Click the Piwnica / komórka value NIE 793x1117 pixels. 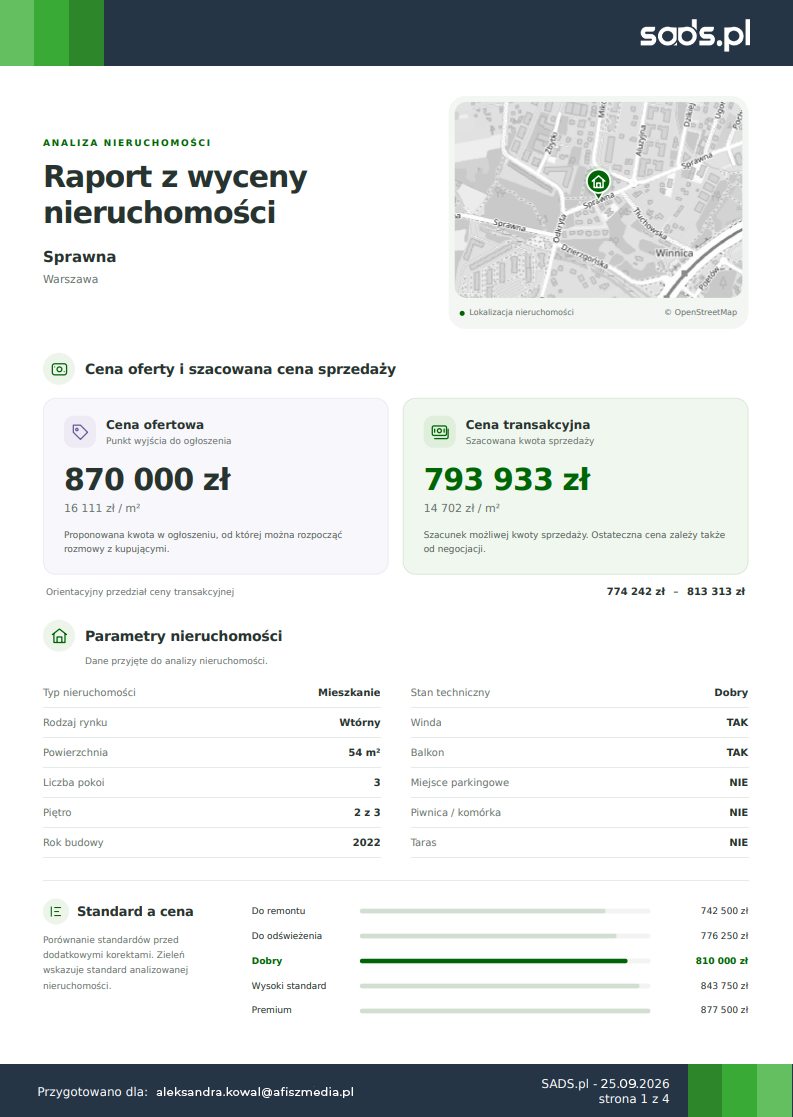739,812
